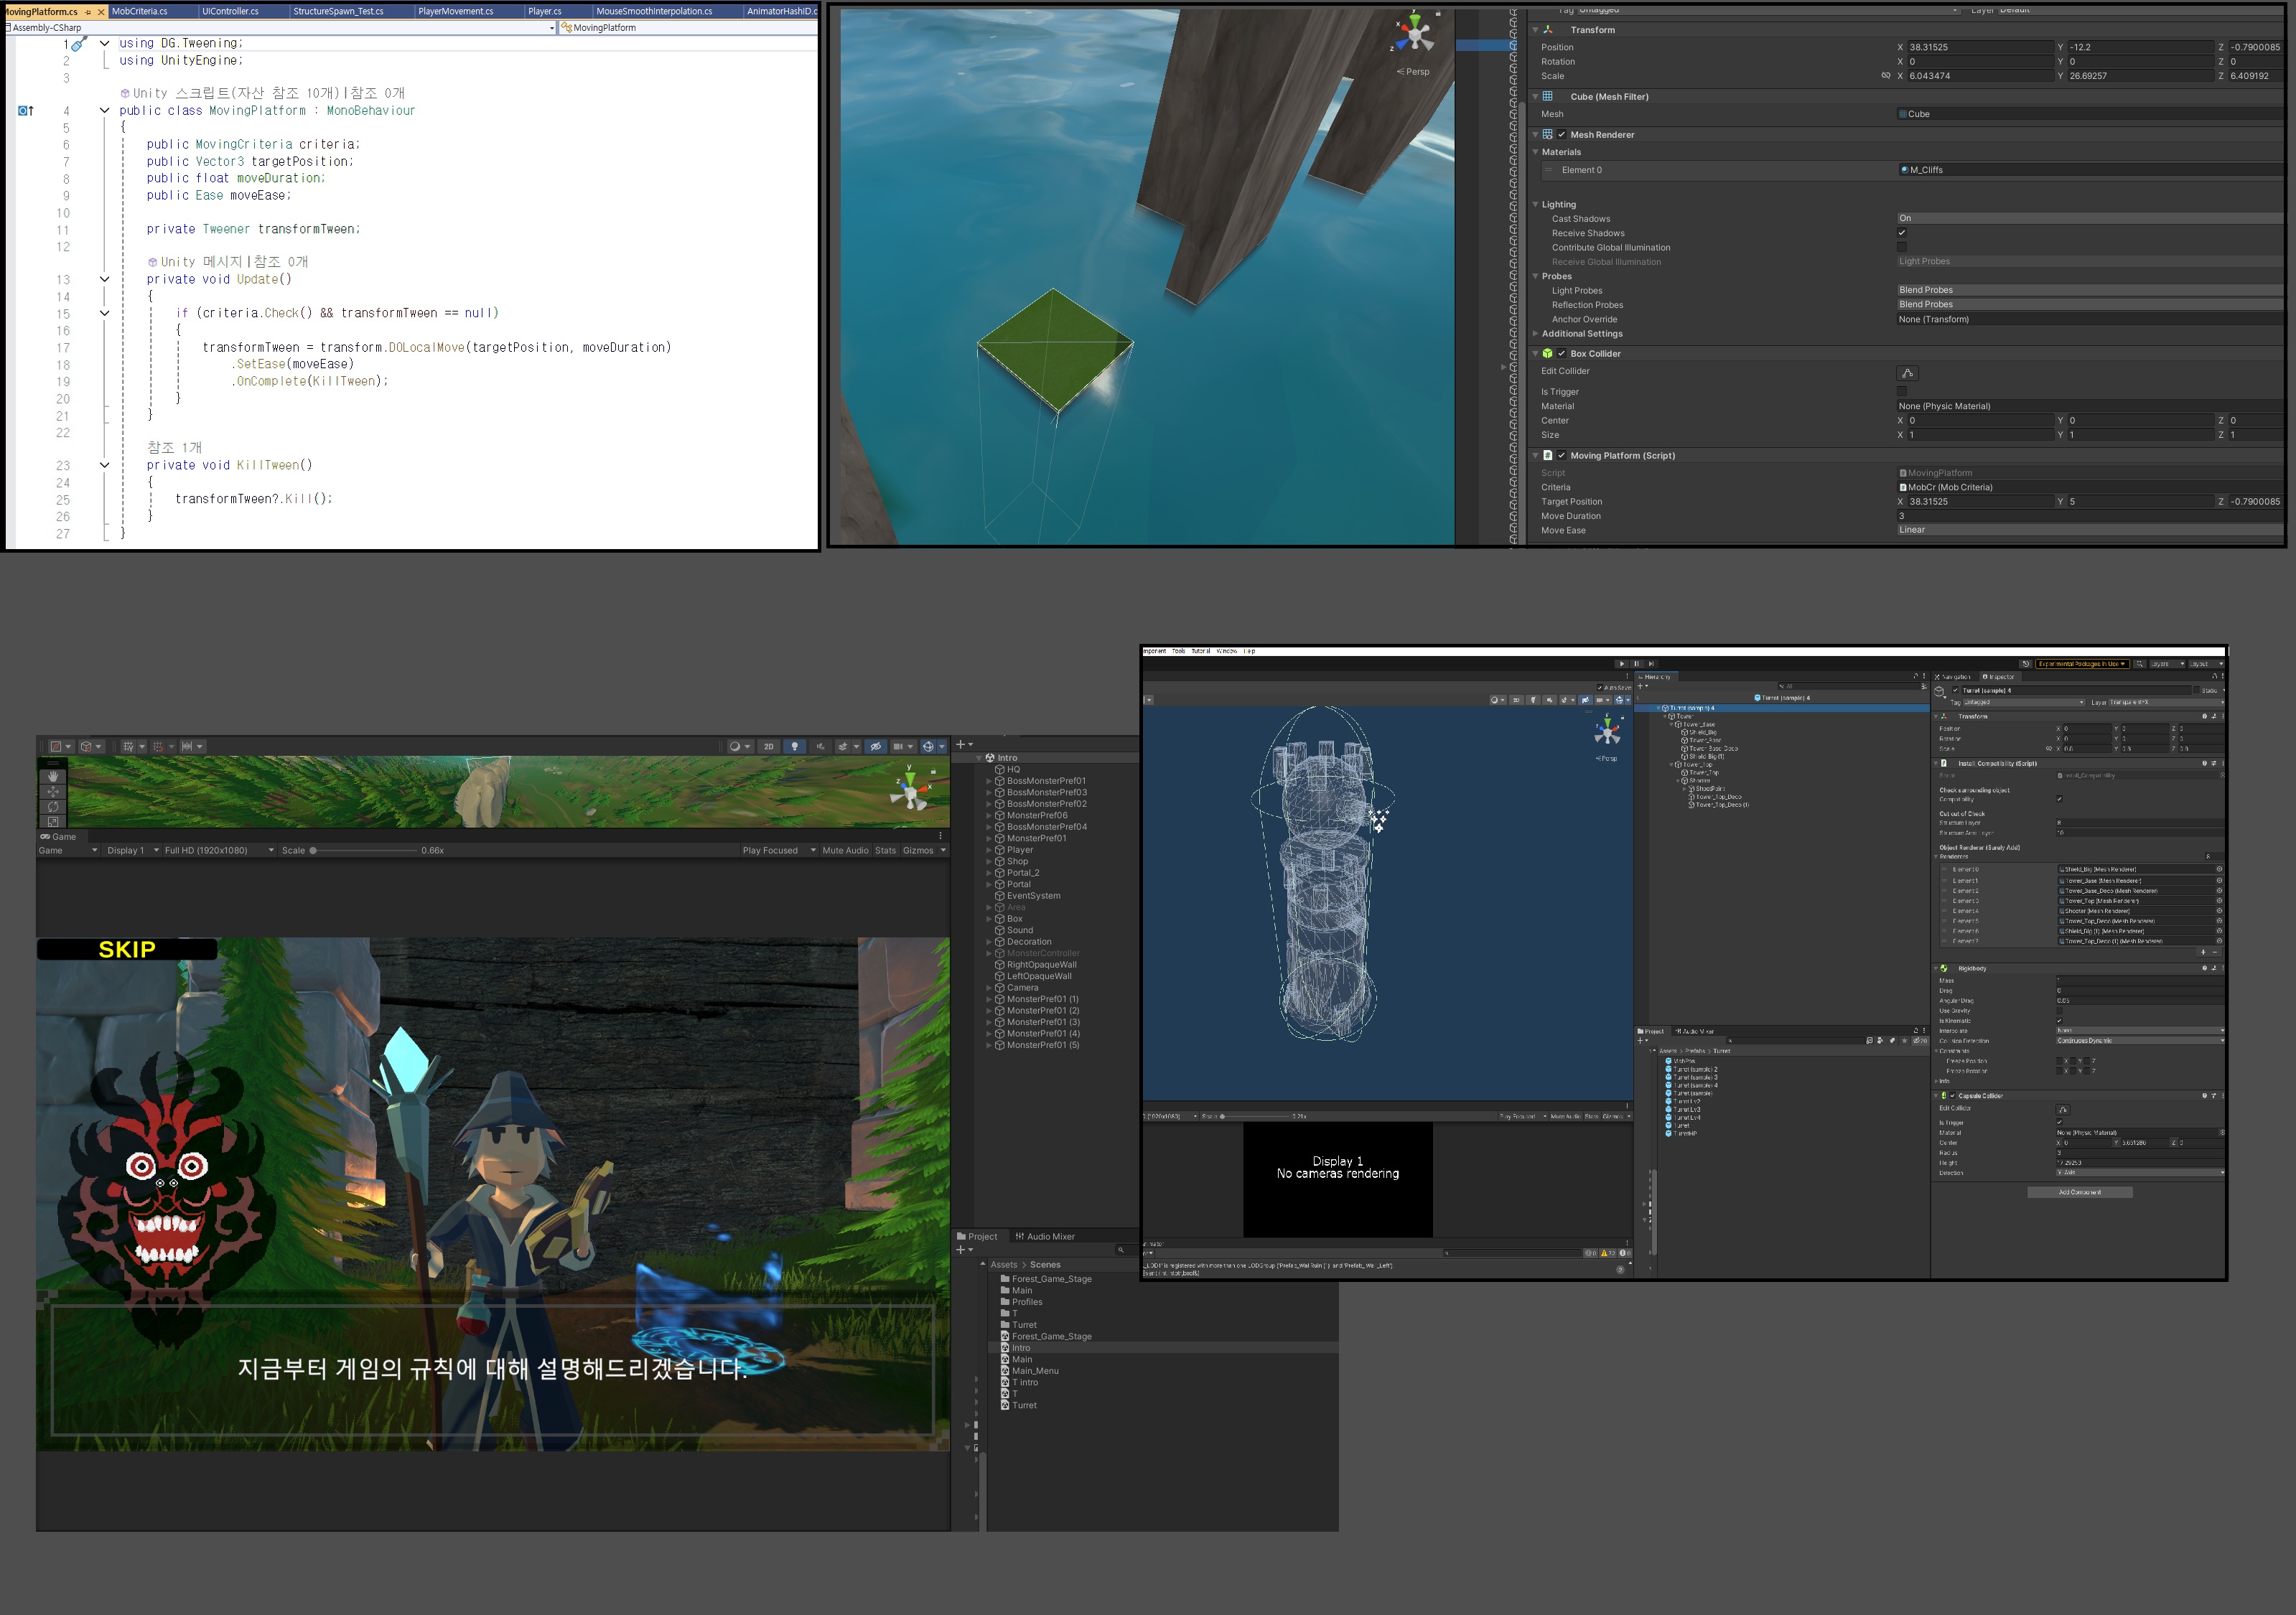Toggle scene audio mute icon
This screenshot has height=1615, width=2296.
coord(820,746)
